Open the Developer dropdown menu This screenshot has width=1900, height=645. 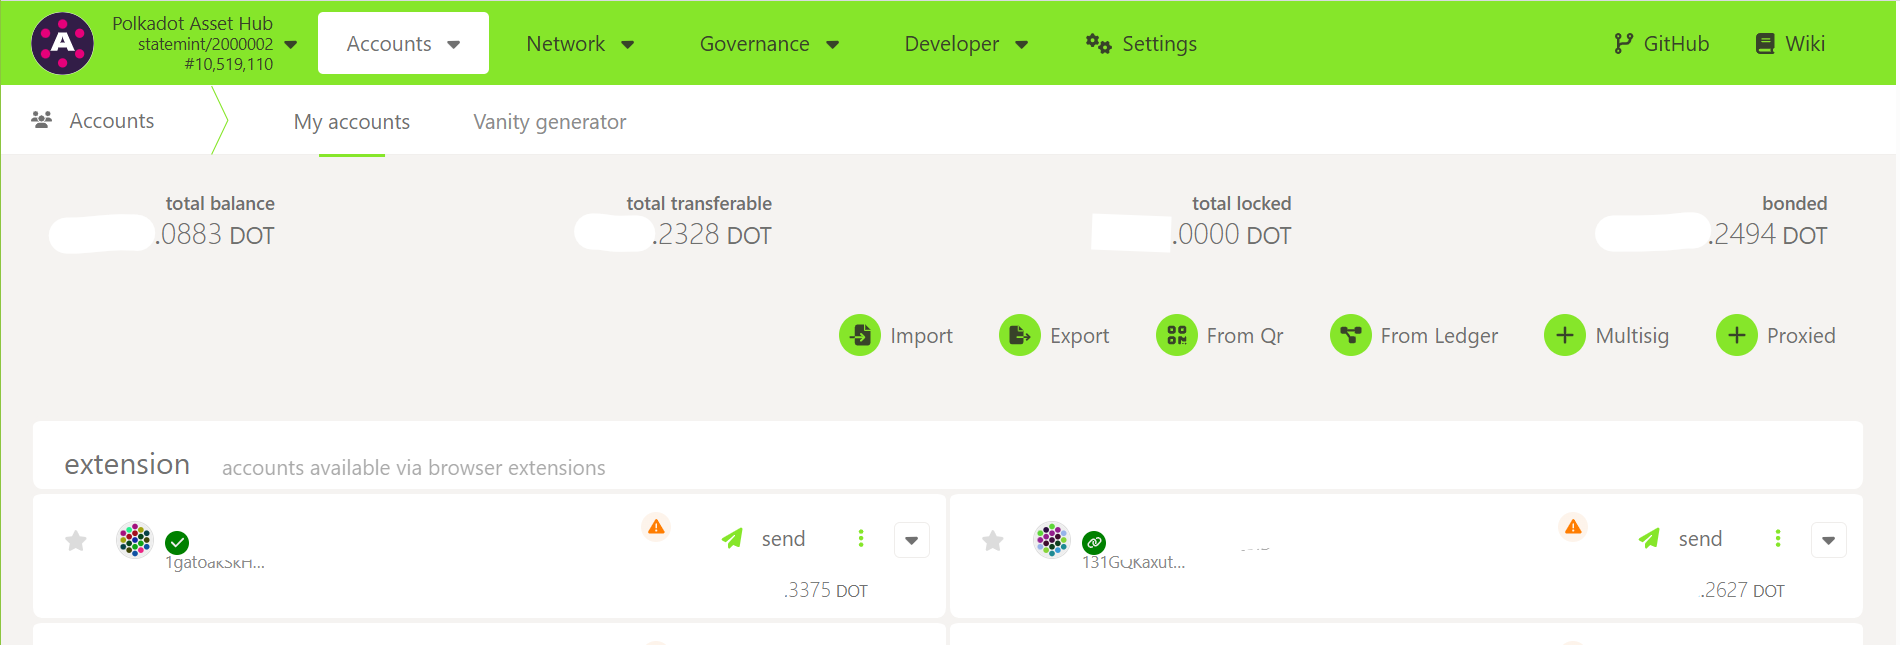966,44
